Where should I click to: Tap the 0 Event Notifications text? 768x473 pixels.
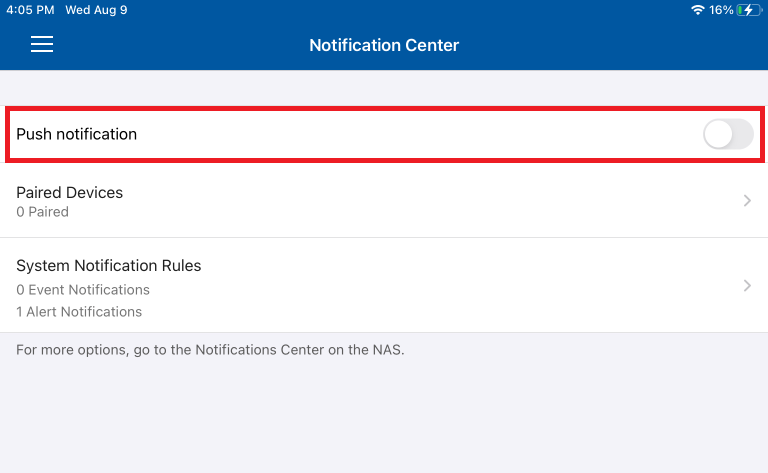click(x=83, y=290)
